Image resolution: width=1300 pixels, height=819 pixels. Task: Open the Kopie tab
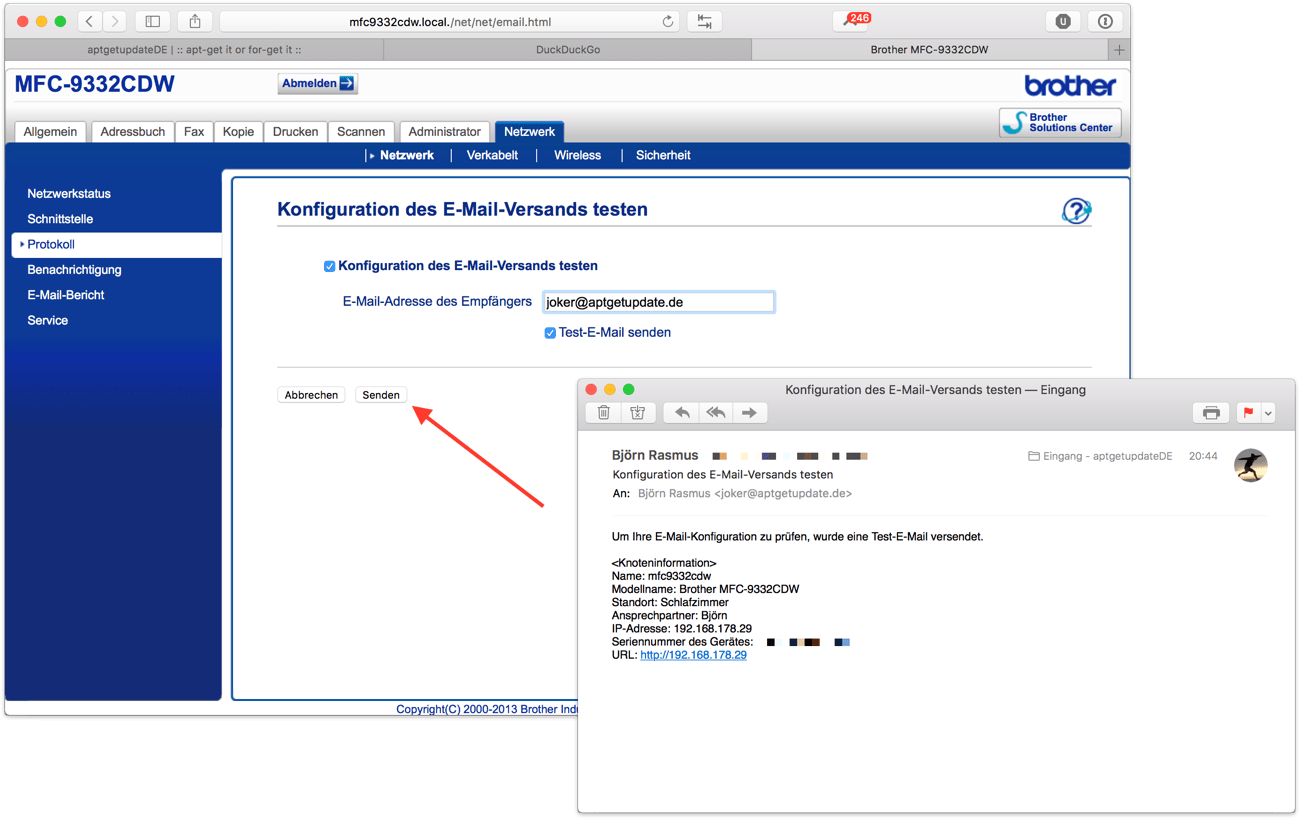(238, 132)
